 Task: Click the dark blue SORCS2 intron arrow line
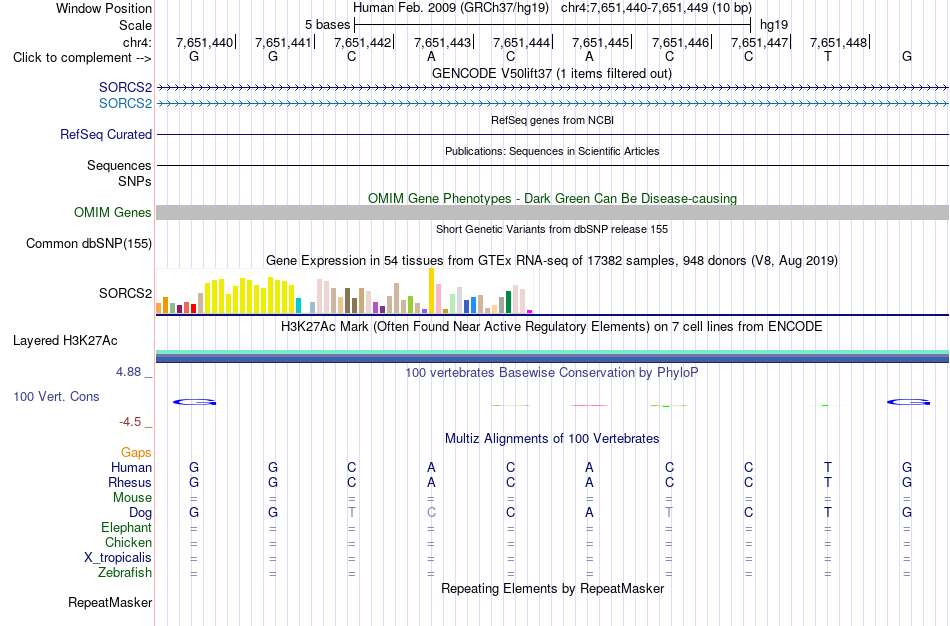click(553, 88)
